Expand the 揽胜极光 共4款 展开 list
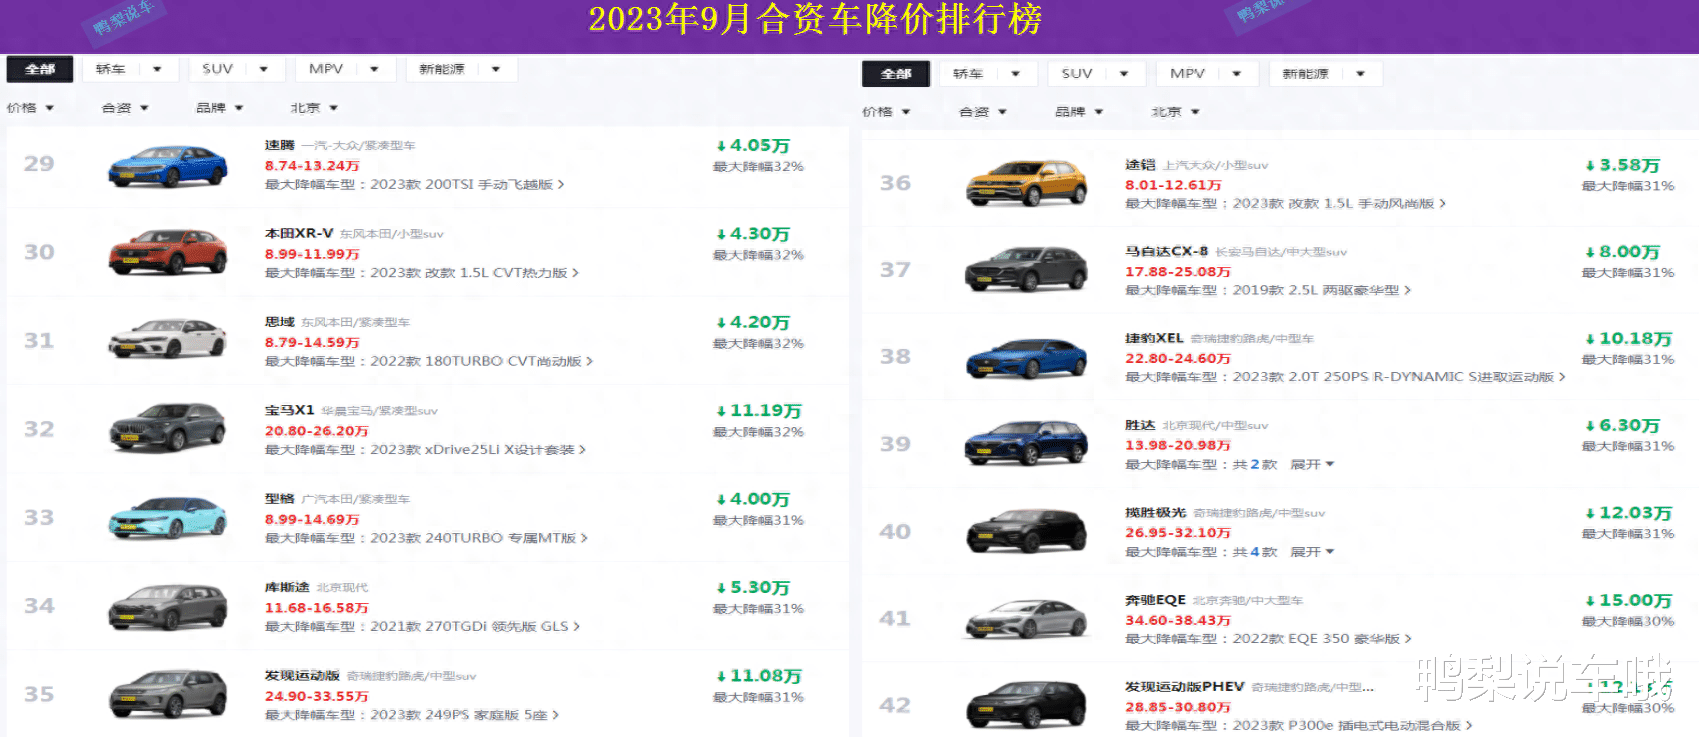 point(1312,552)
